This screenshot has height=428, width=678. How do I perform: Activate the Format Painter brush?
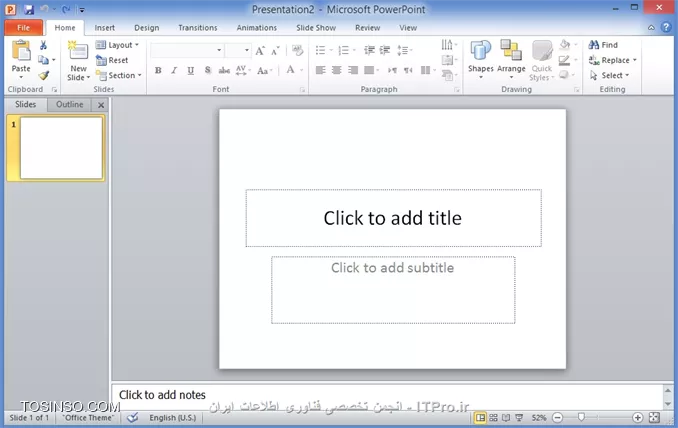43,75
